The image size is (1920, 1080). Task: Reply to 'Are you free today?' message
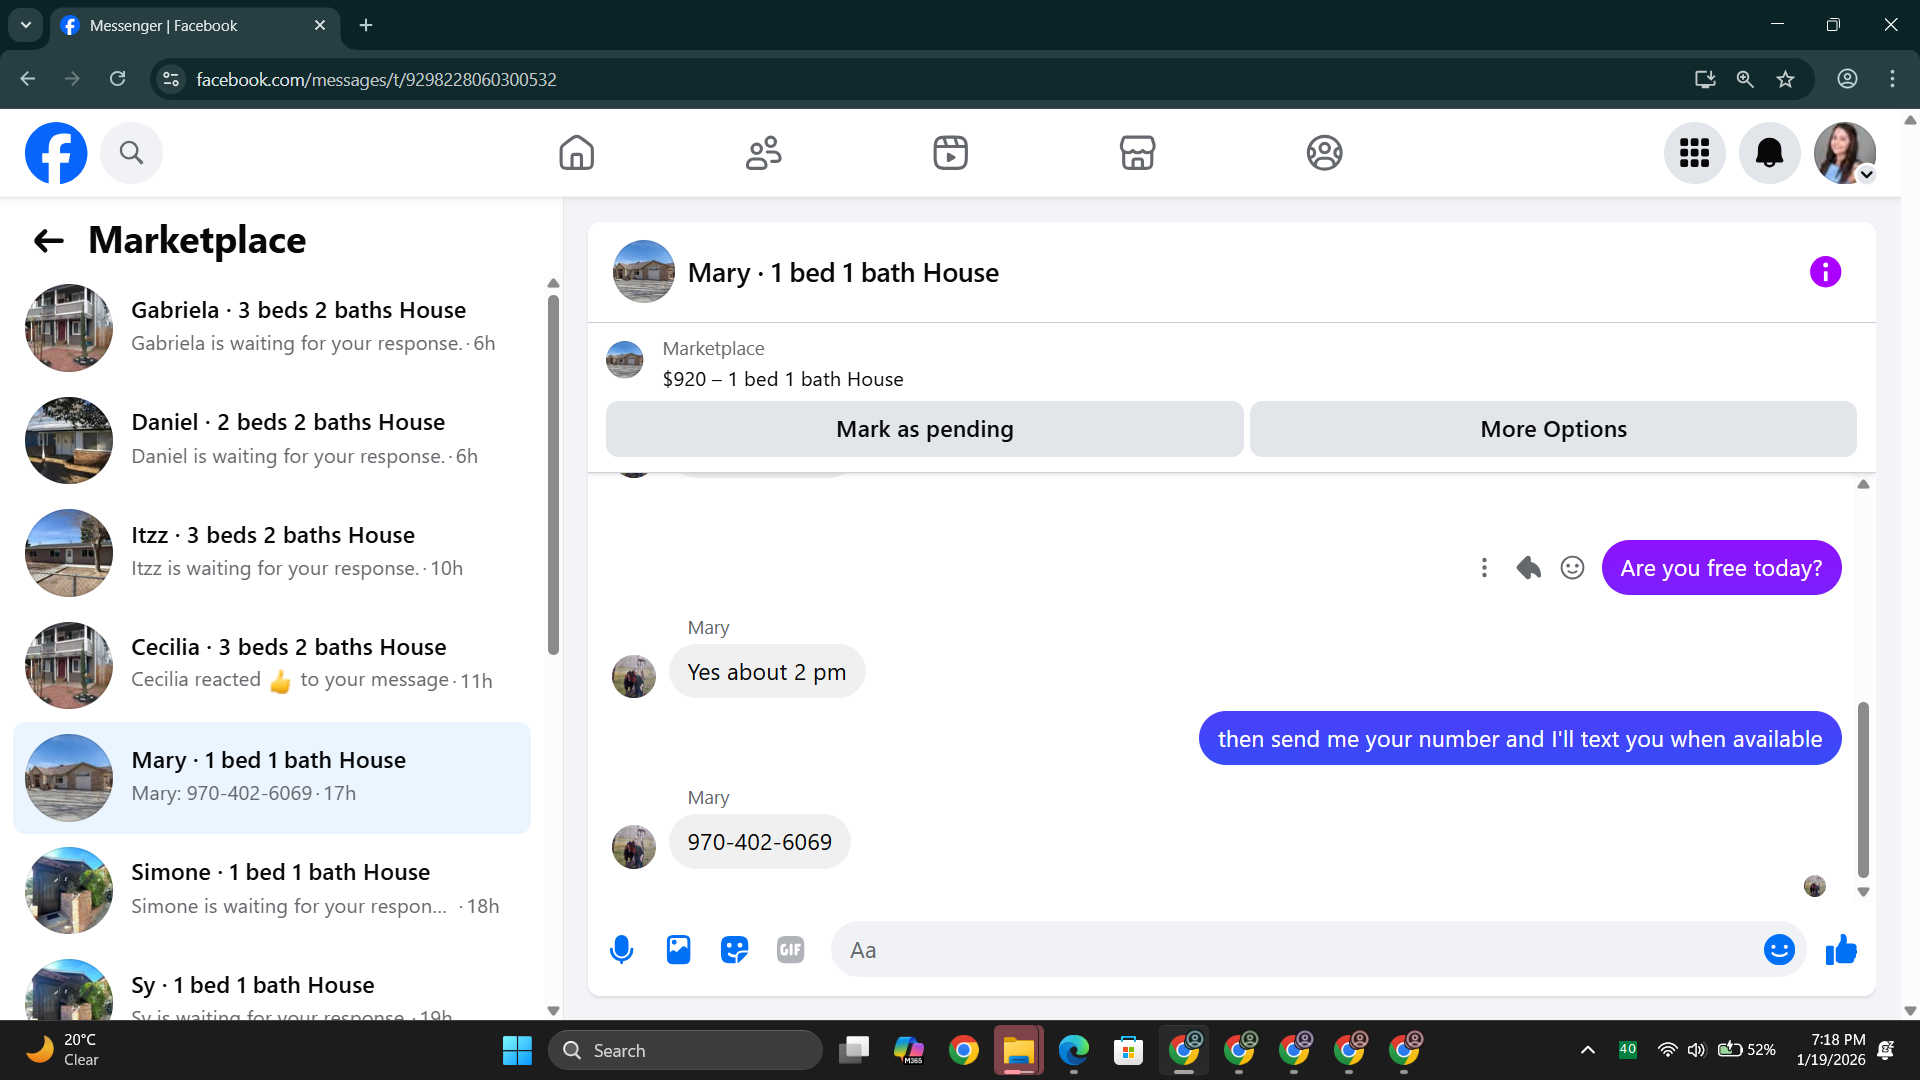[x=1528, y=568]
